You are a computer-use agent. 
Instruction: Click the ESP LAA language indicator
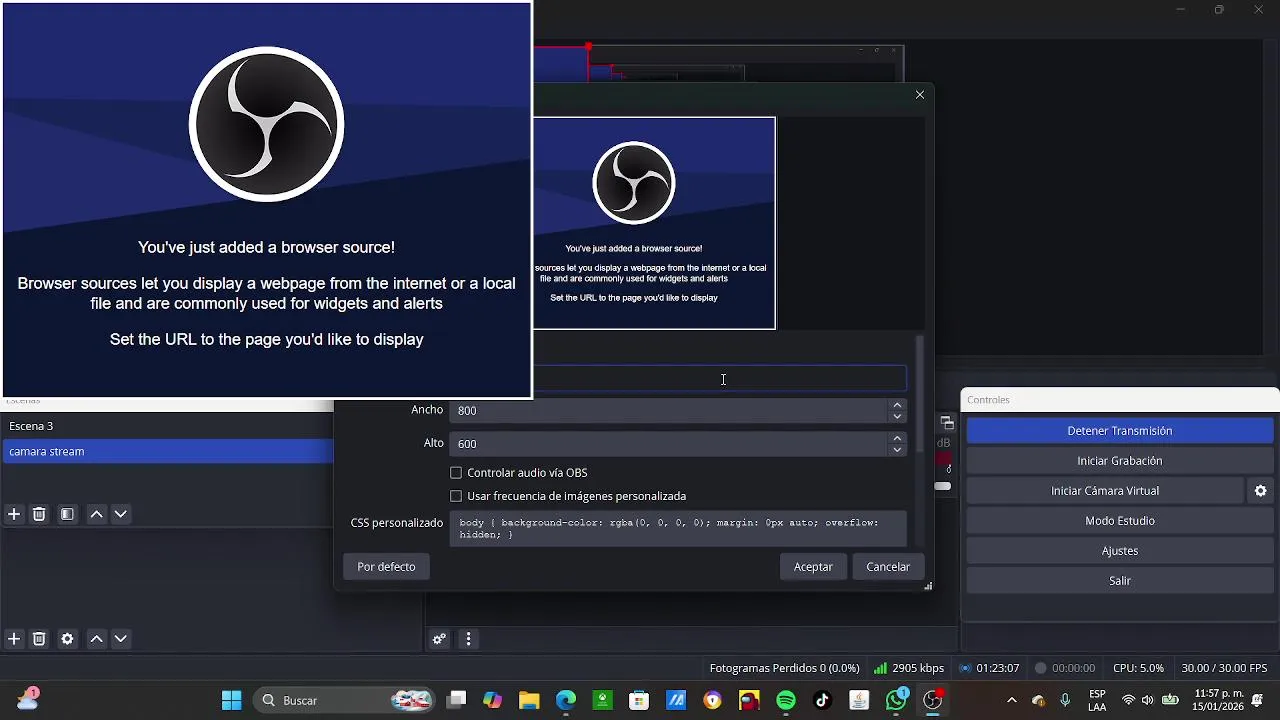[1097, 700]
